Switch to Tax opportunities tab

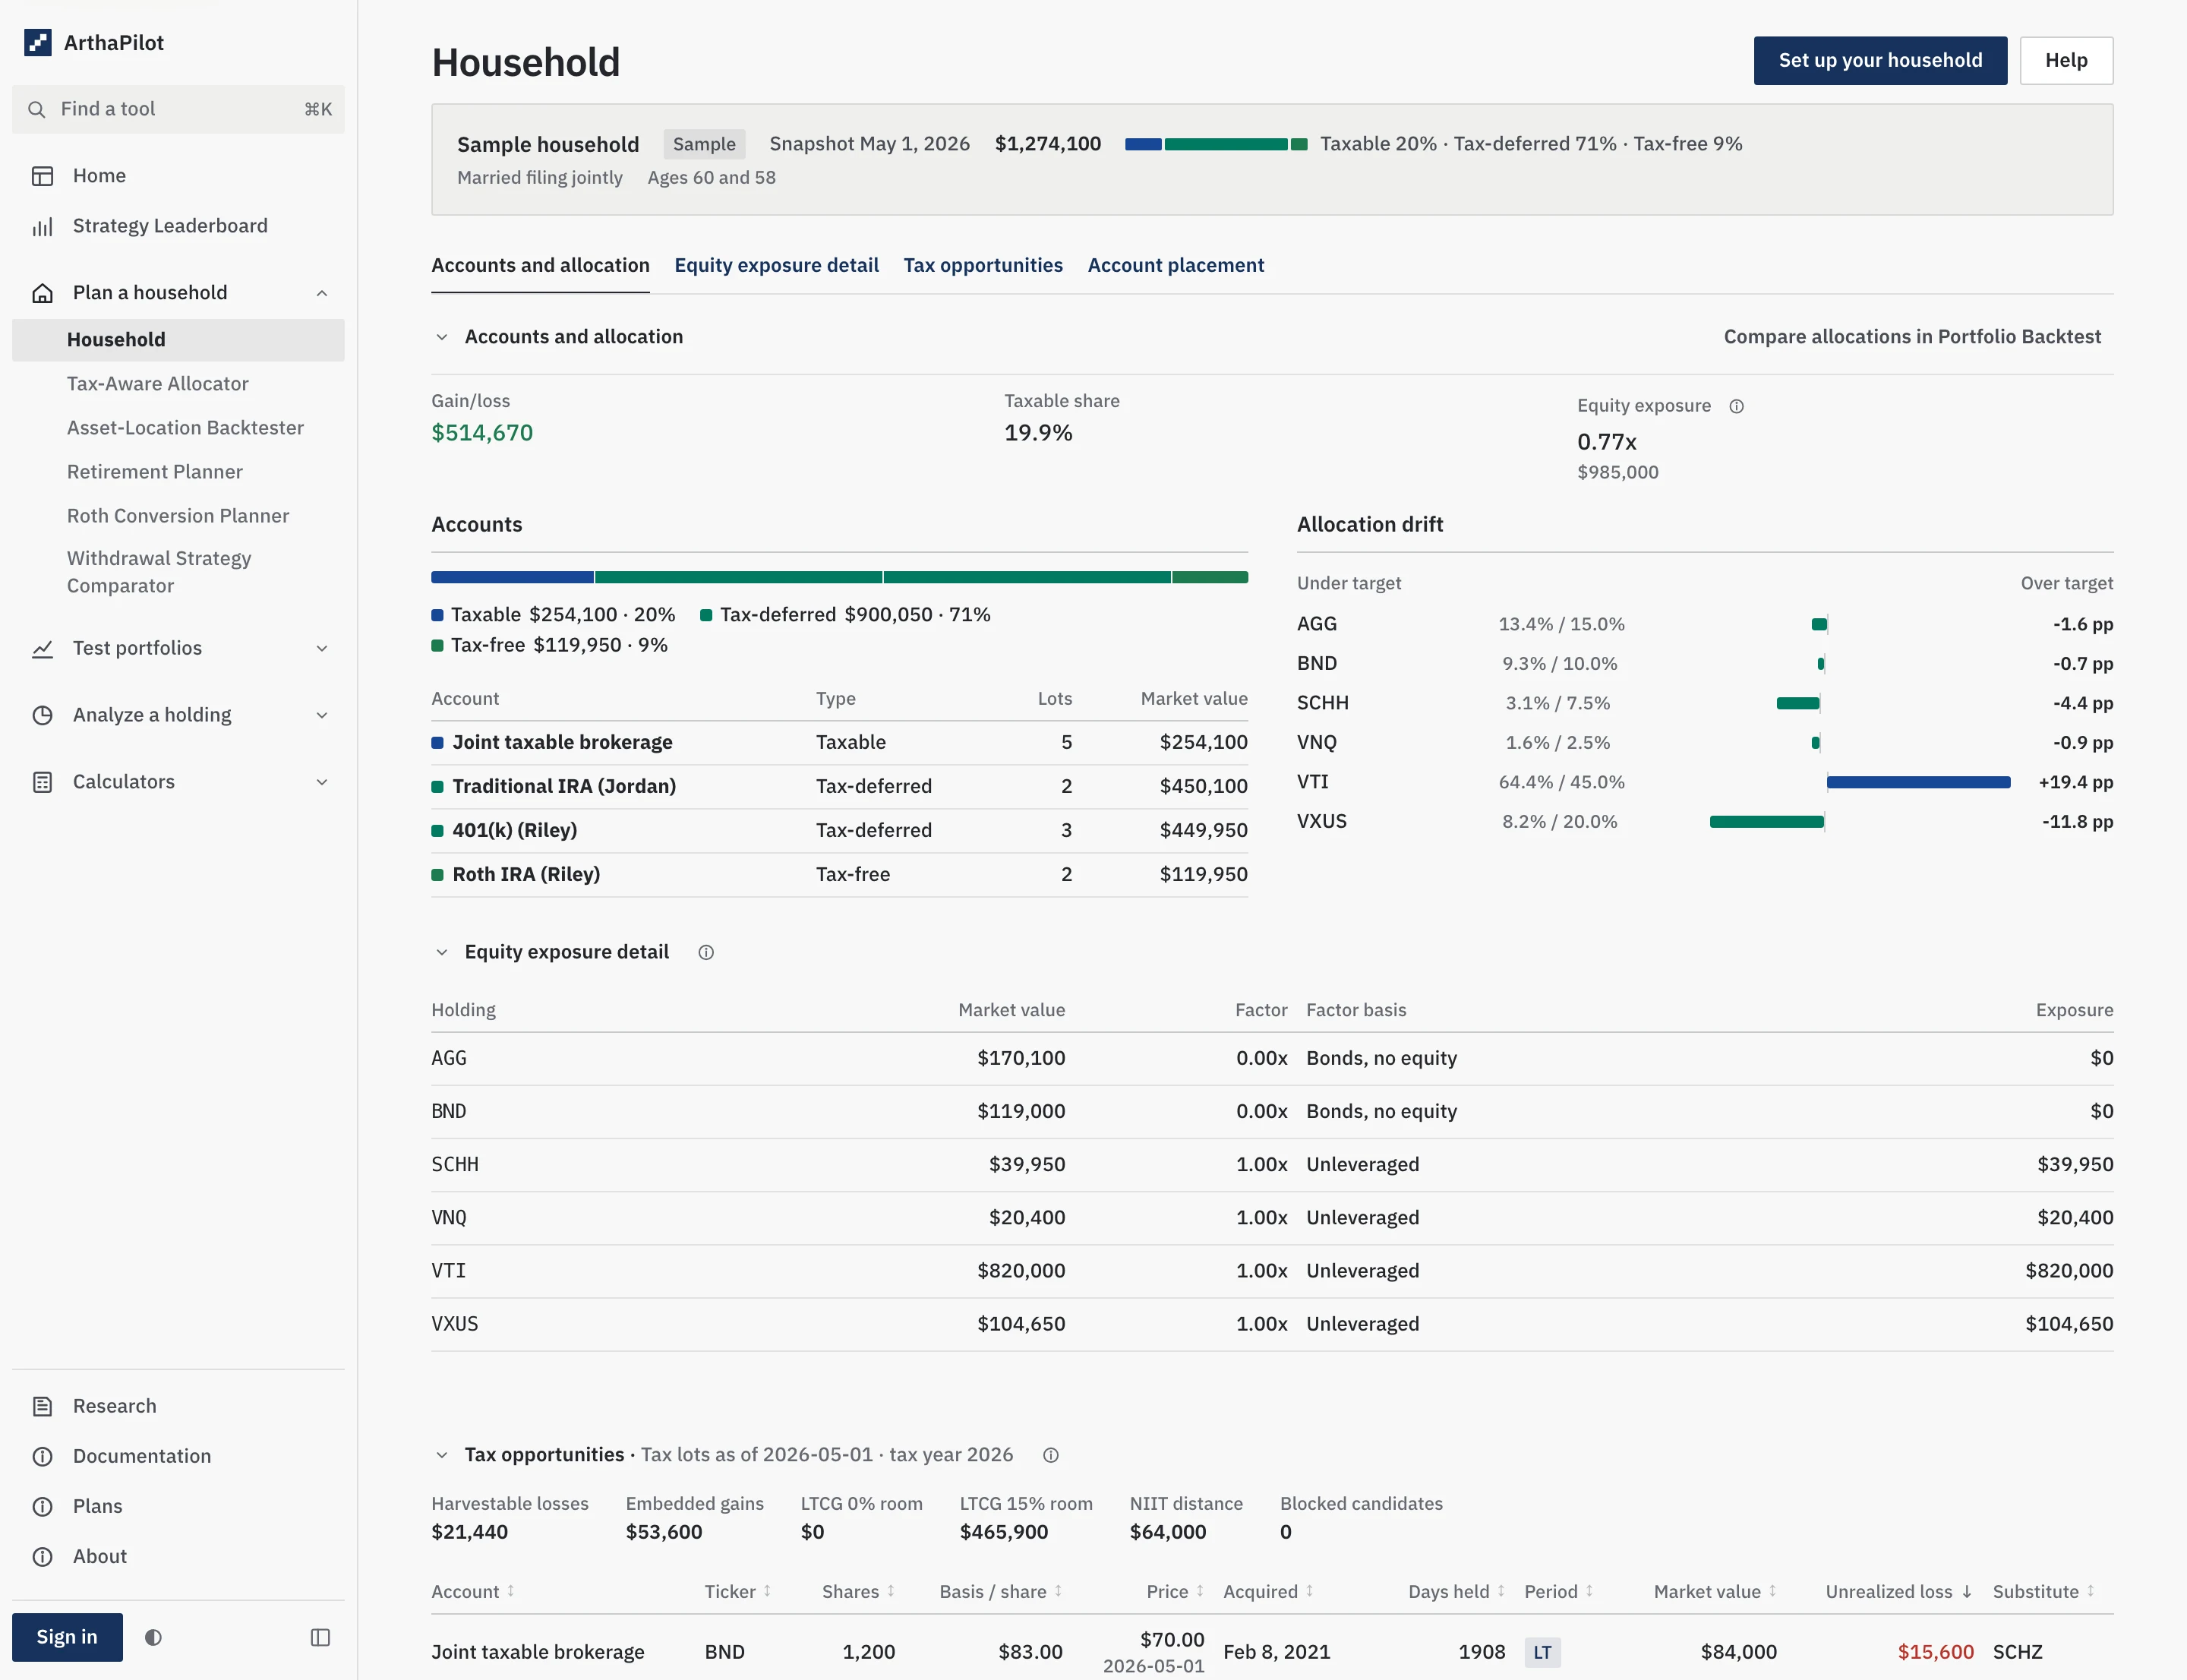coord(983,265)
